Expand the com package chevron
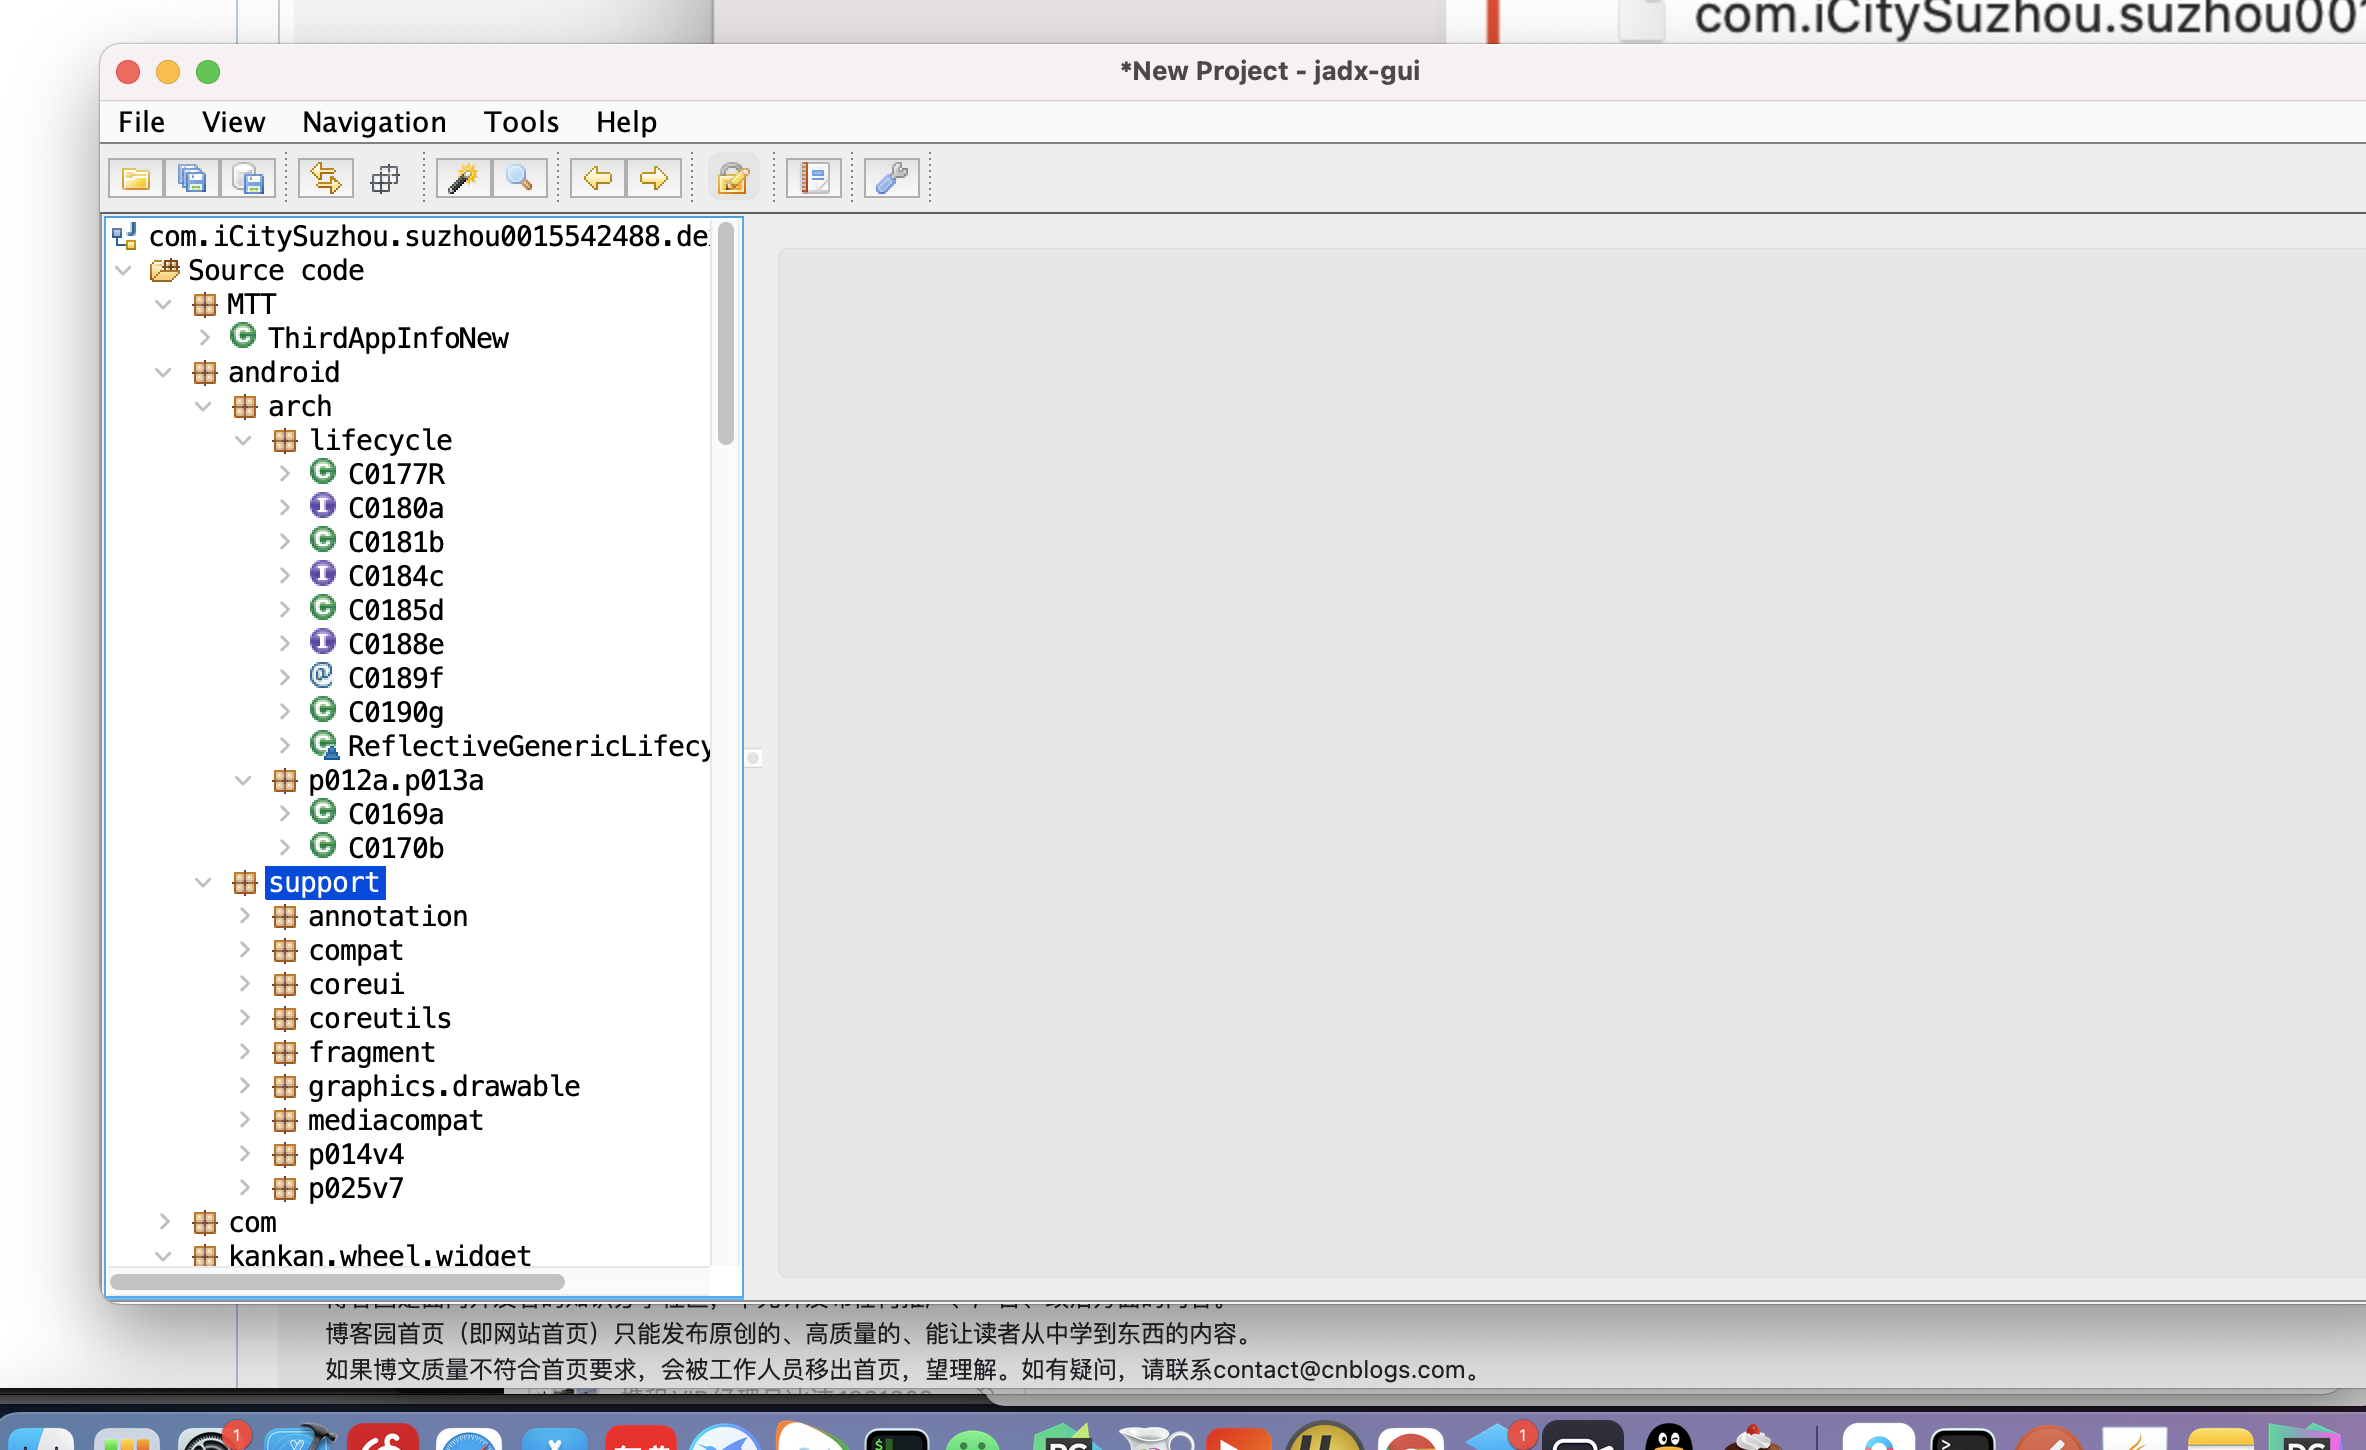The width and height of the screenshot is (2366, 1450). [164, 1222]
